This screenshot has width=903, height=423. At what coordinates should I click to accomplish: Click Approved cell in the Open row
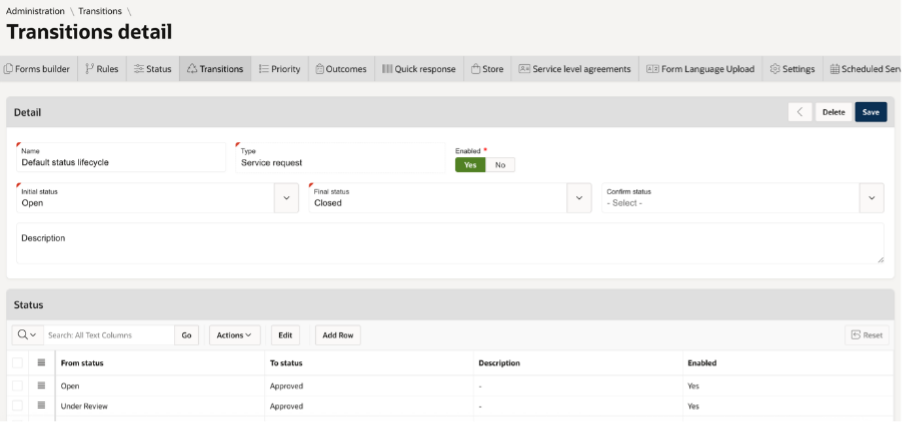369,386
